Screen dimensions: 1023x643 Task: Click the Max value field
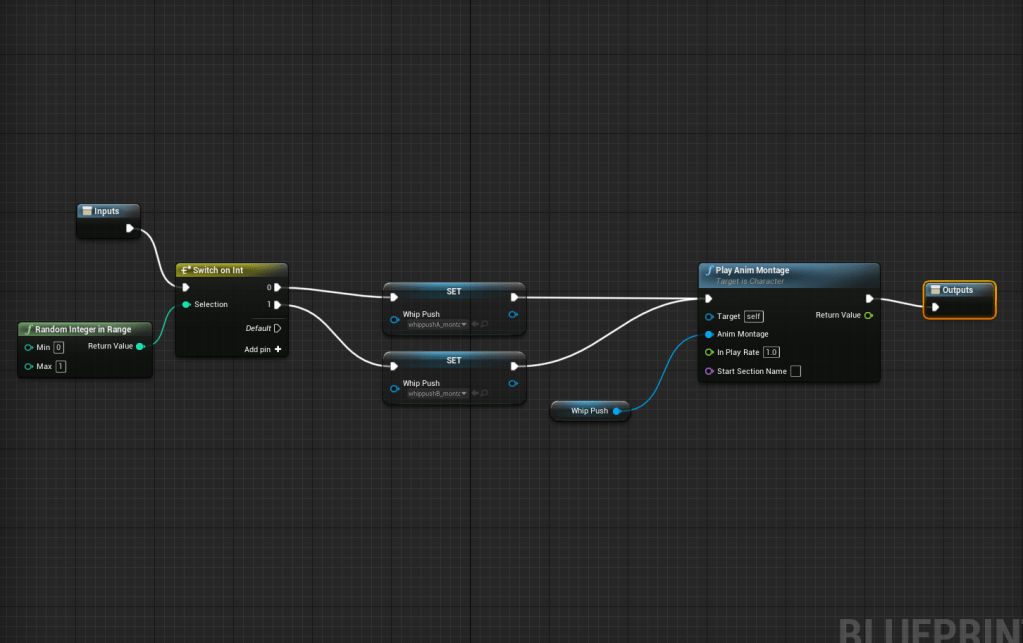coord(61,367)
